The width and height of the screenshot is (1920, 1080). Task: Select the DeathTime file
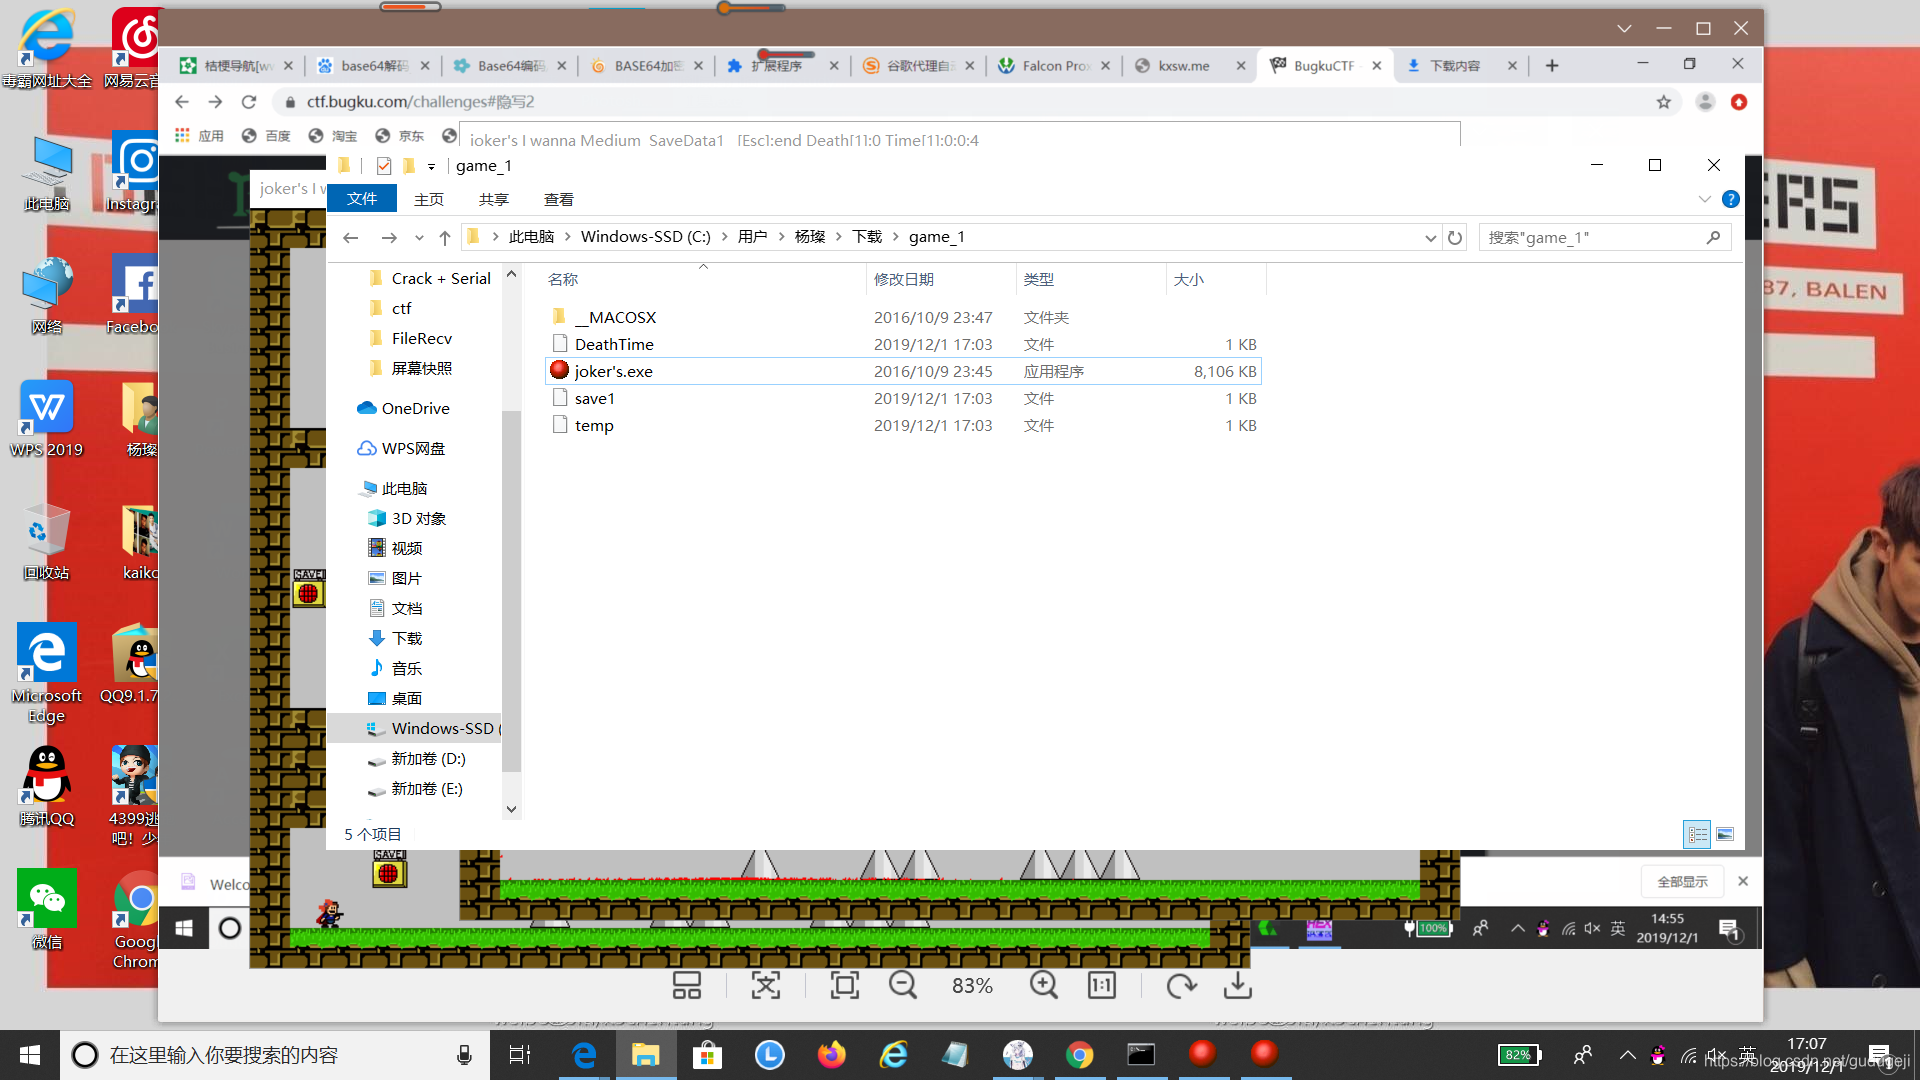pos(903,344)
